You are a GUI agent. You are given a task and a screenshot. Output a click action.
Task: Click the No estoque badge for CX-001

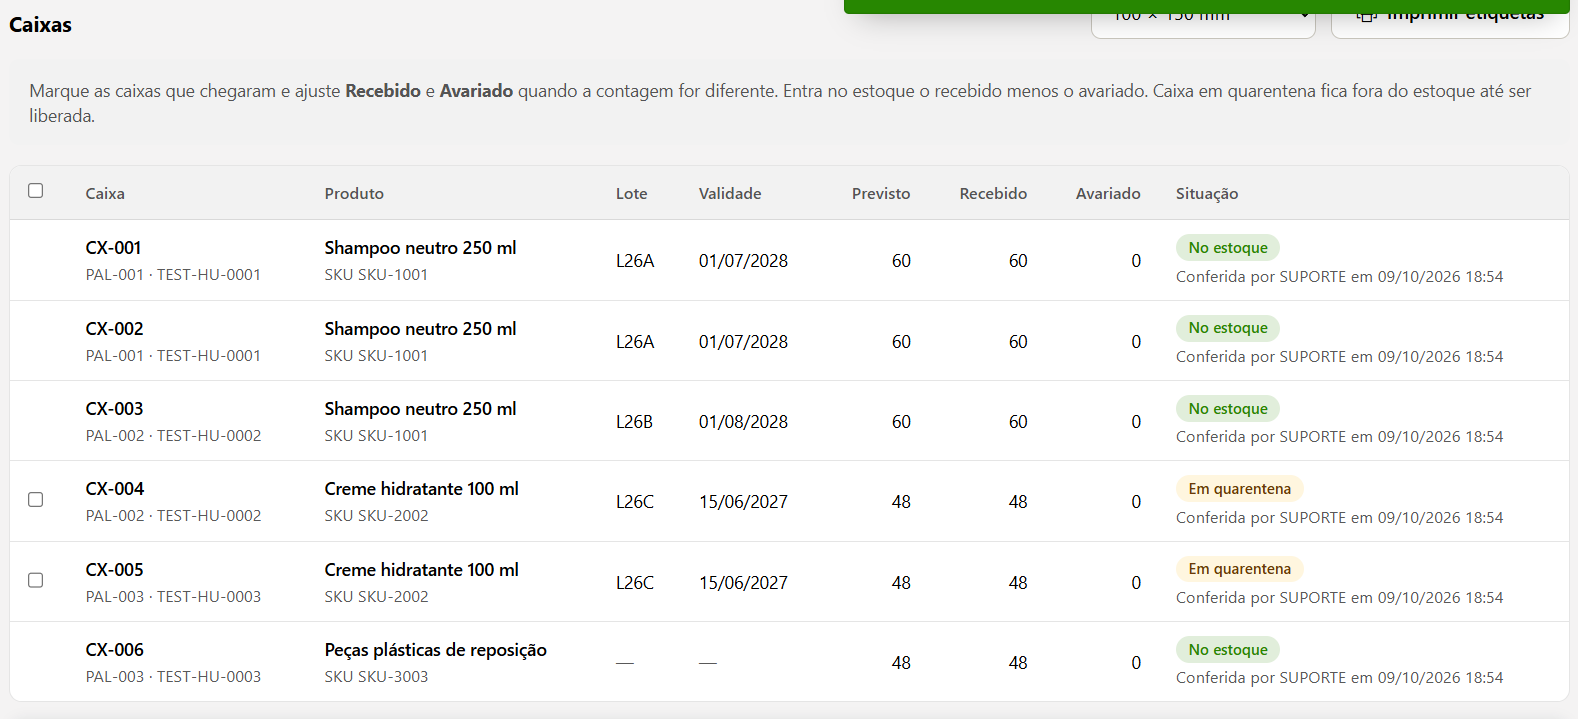coord(1228,248)
